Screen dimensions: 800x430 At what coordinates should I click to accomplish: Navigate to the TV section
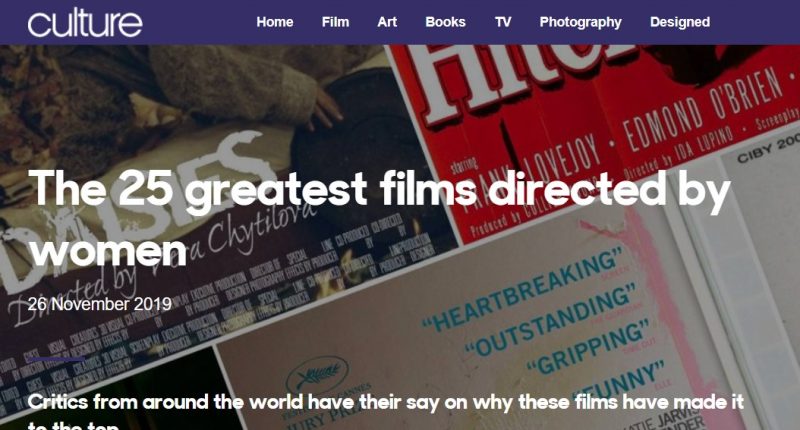(x=503, y=22)
